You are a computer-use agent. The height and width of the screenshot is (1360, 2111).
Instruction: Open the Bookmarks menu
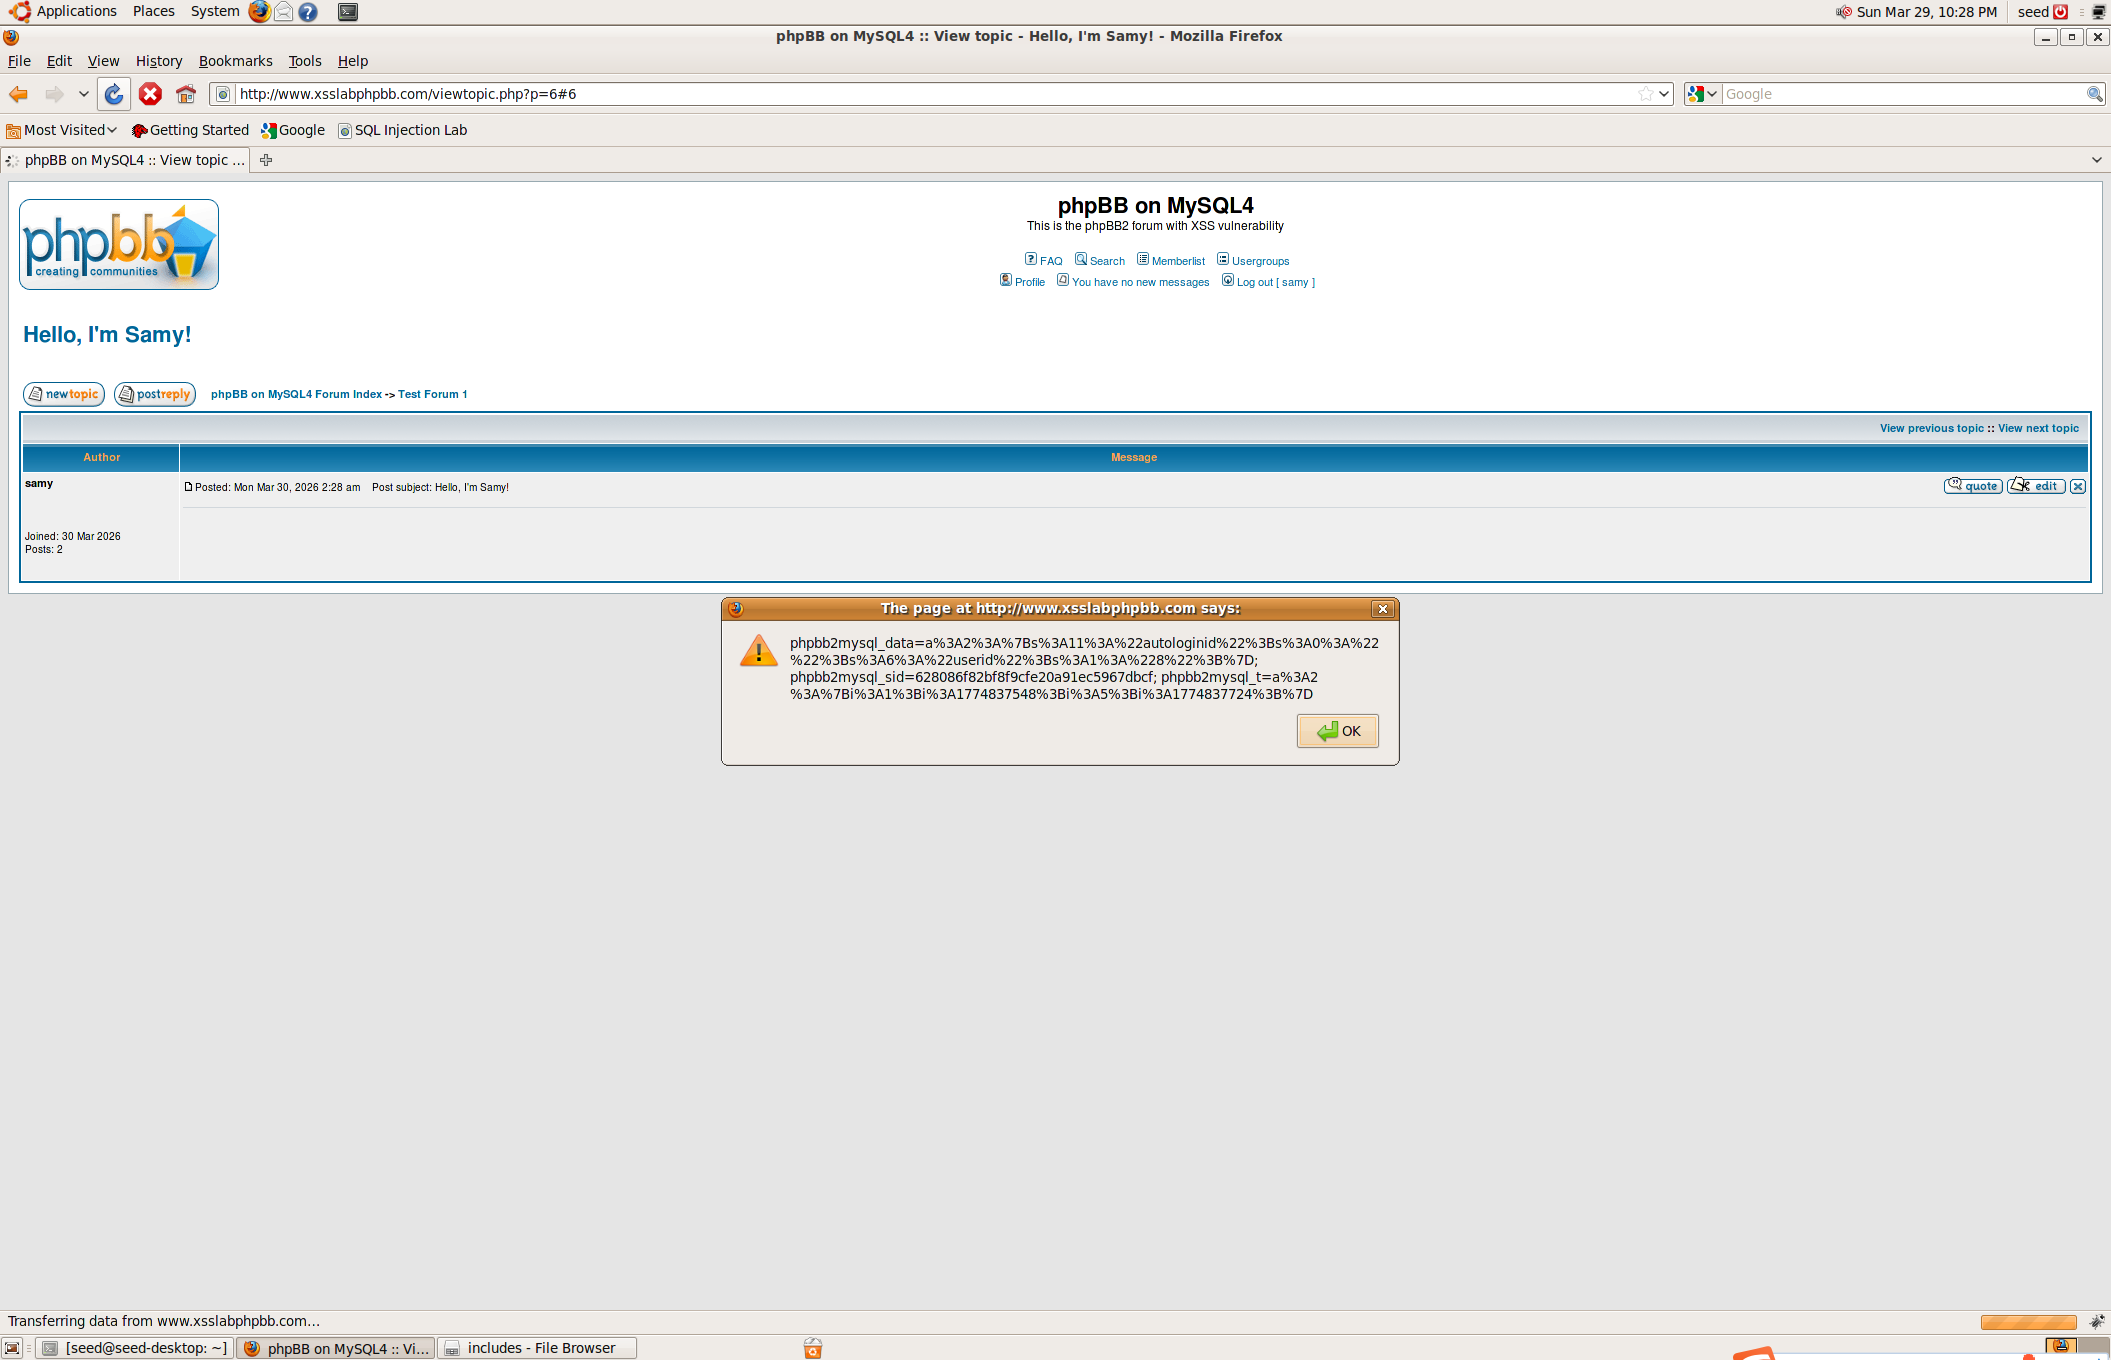tap(235, 61)
